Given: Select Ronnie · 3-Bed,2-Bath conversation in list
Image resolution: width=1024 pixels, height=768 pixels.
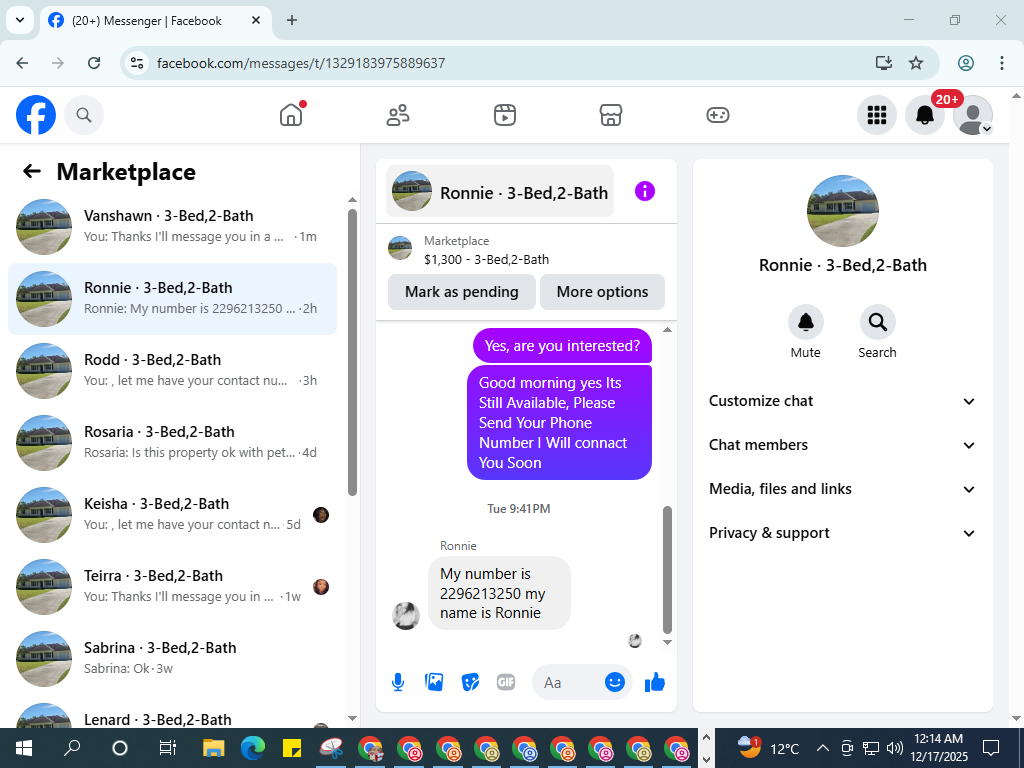Looking at the screenshot, I should (172, 299).
